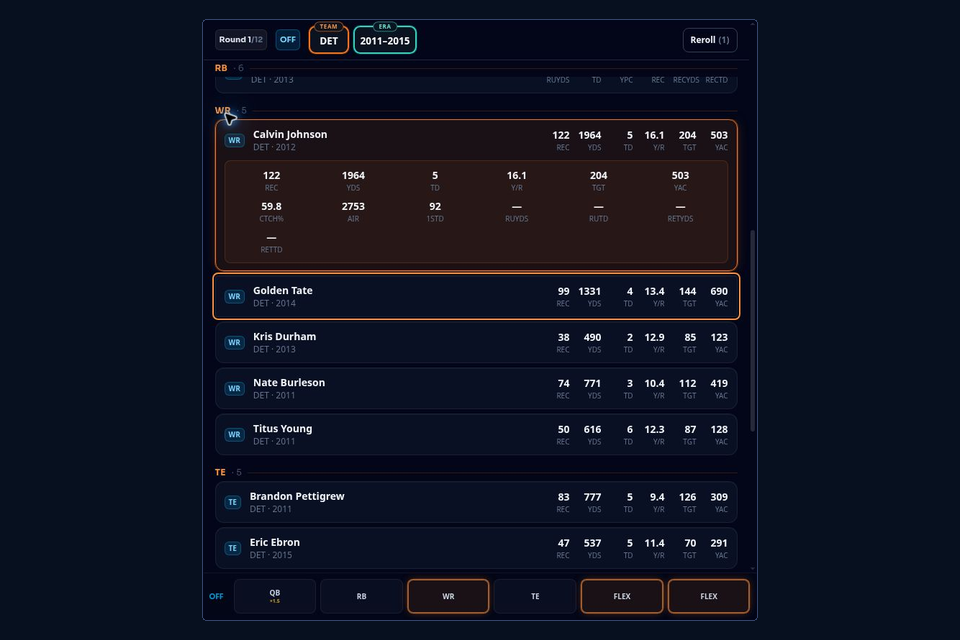Click the Round 1/12 indicator
This screenshot has height=640, width=960.
(x=241, y=40)
